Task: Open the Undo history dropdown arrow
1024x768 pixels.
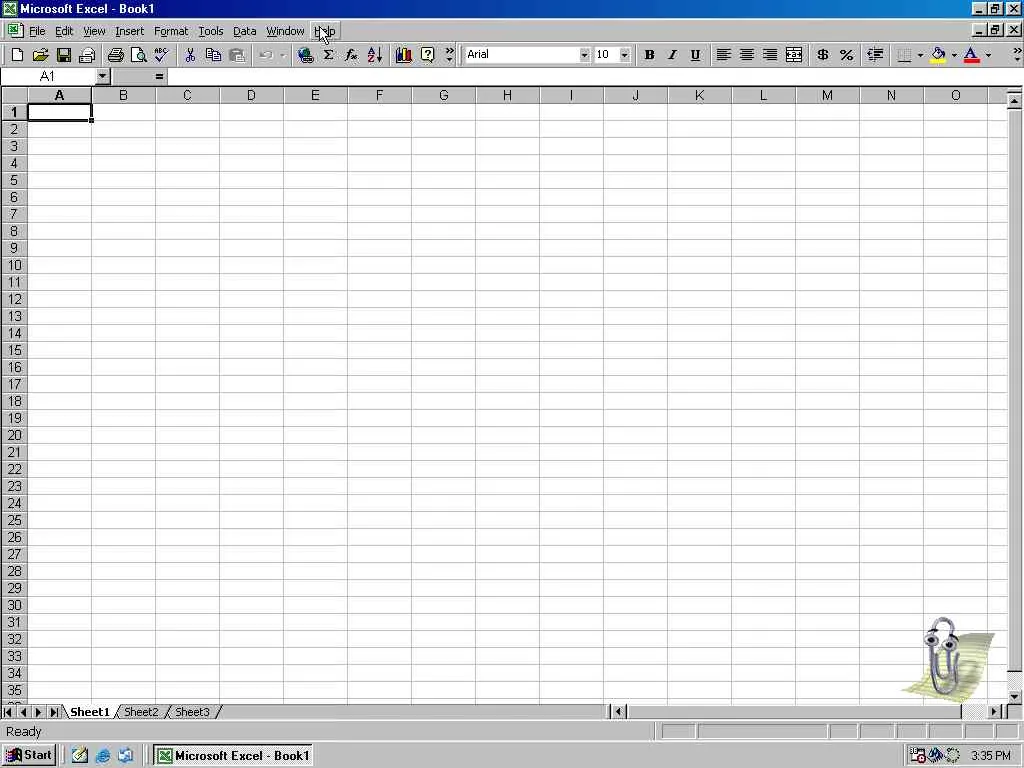Action: (282, 55)
